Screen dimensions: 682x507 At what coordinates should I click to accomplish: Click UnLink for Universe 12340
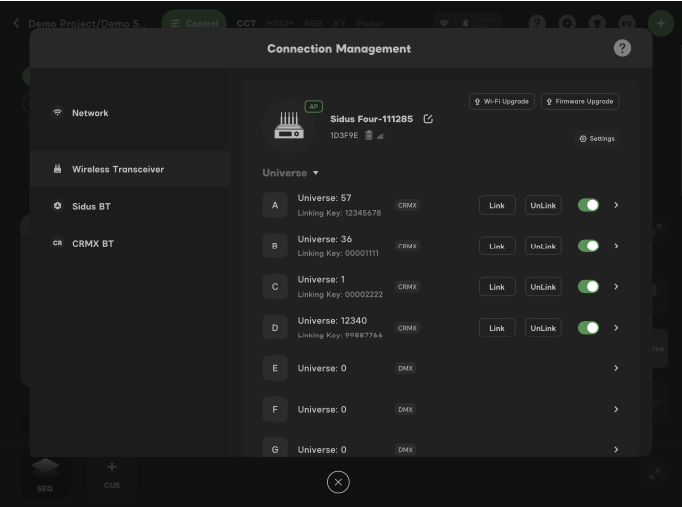point(543,328)
